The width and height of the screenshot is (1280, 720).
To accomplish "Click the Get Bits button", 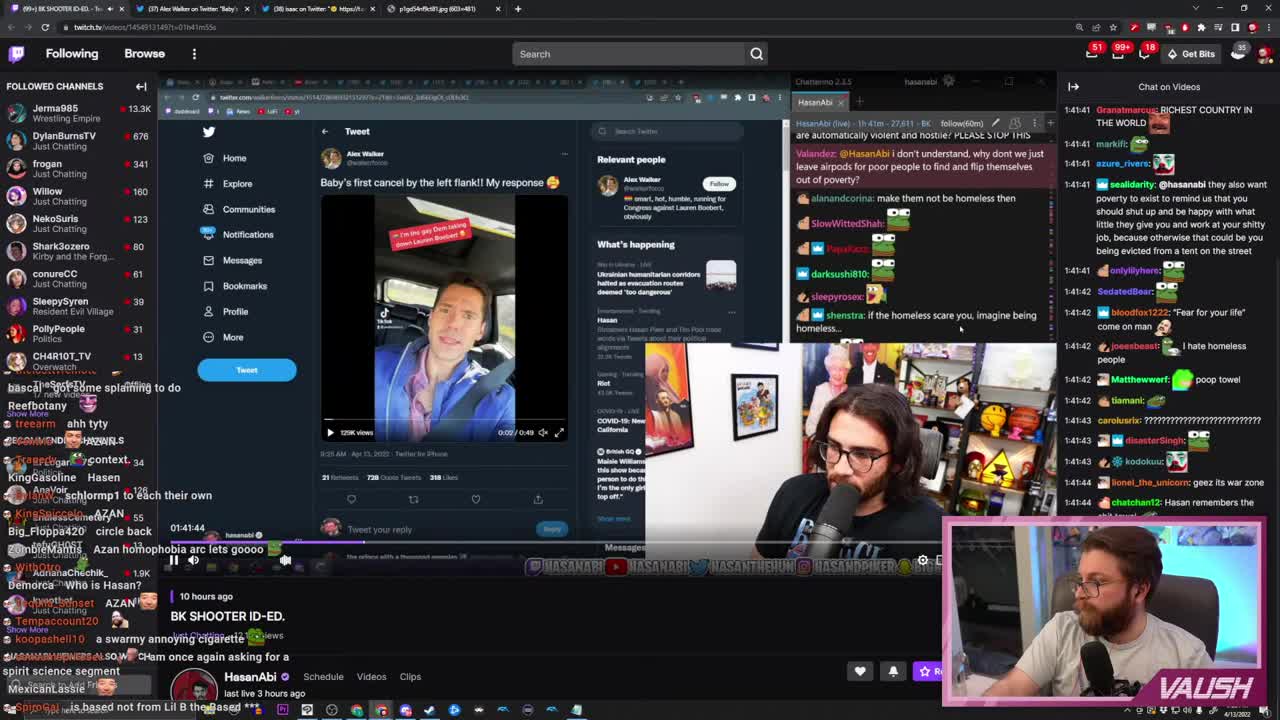I will (x=1192, y=54).
